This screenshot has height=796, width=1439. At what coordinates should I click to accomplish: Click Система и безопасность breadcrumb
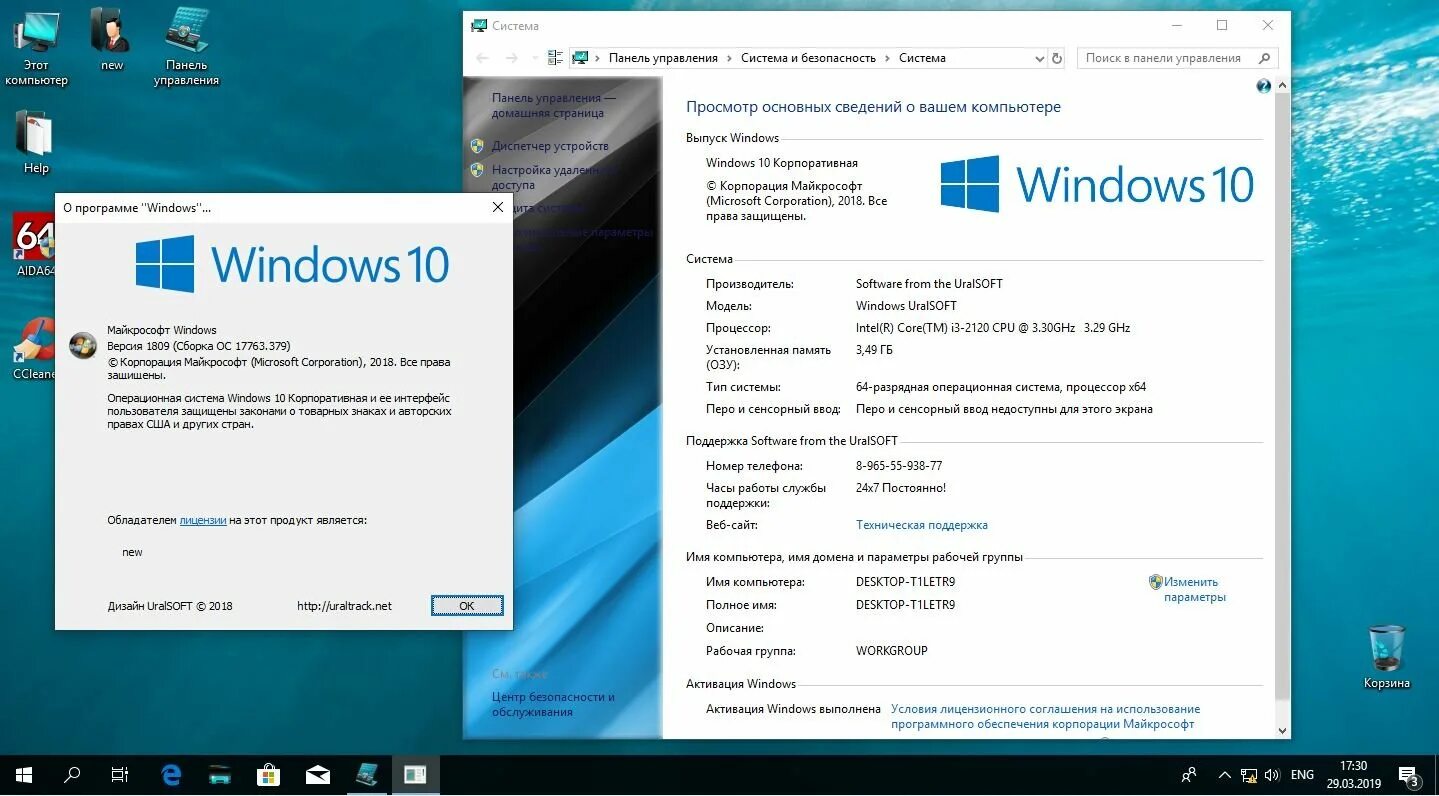click(808, 58)
